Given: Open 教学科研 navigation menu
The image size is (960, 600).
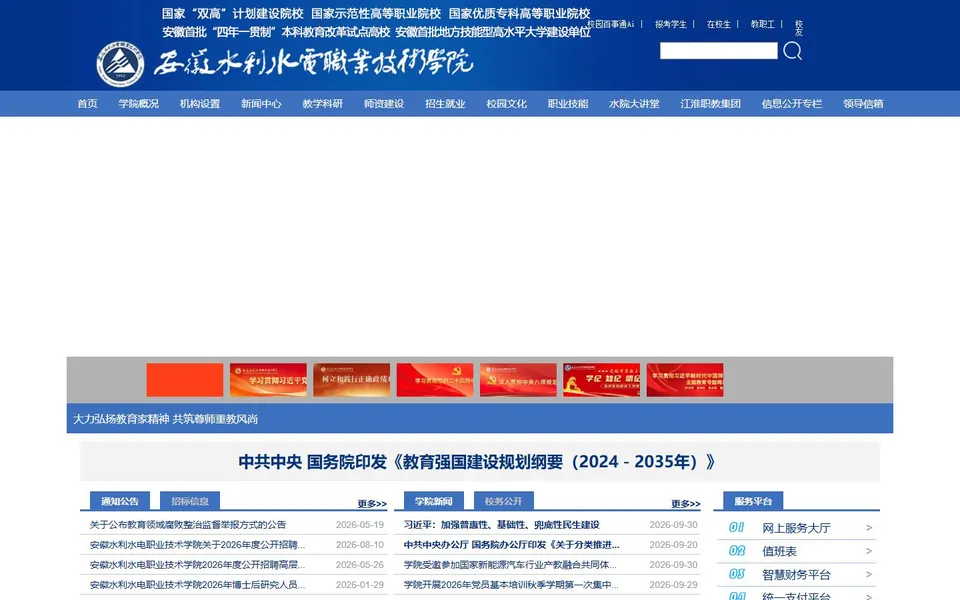Looking at the screenshot, I should 323,103.
